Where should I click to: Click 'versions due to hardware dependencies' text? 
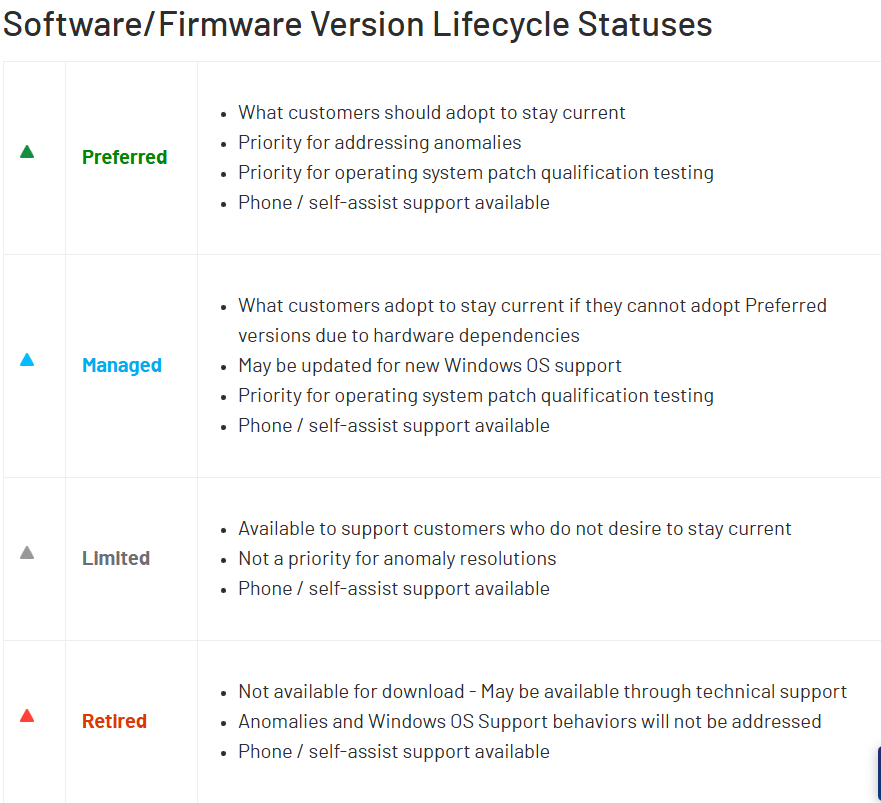point(408,335)
